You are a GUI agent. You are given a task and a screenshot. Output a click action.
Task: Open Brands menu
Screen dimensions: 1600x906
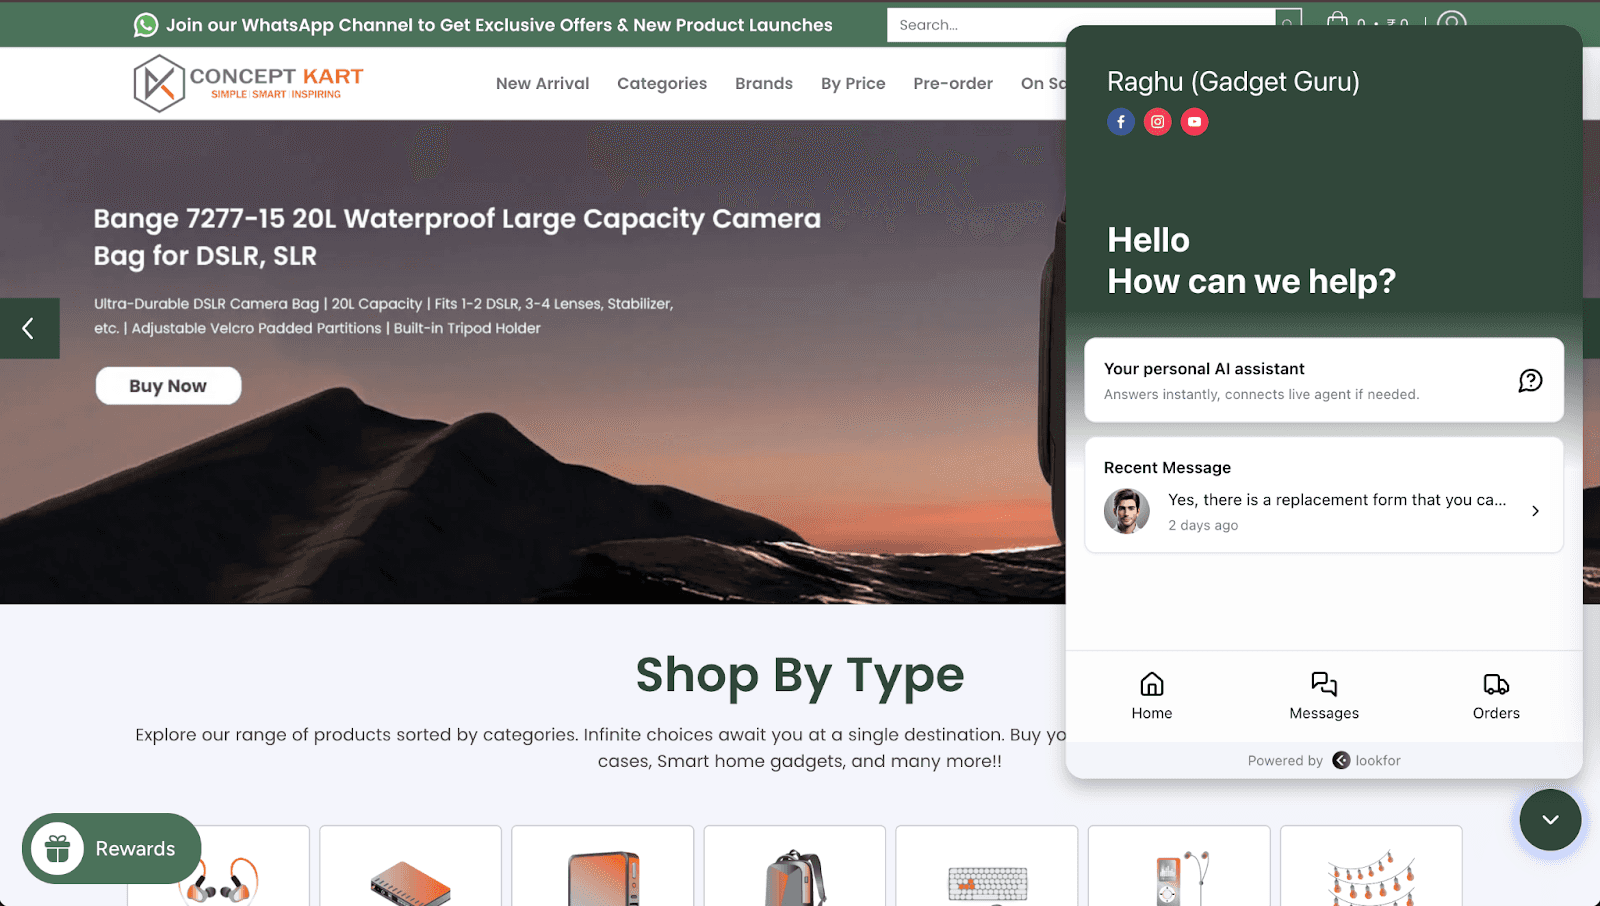tap(764, 84)
